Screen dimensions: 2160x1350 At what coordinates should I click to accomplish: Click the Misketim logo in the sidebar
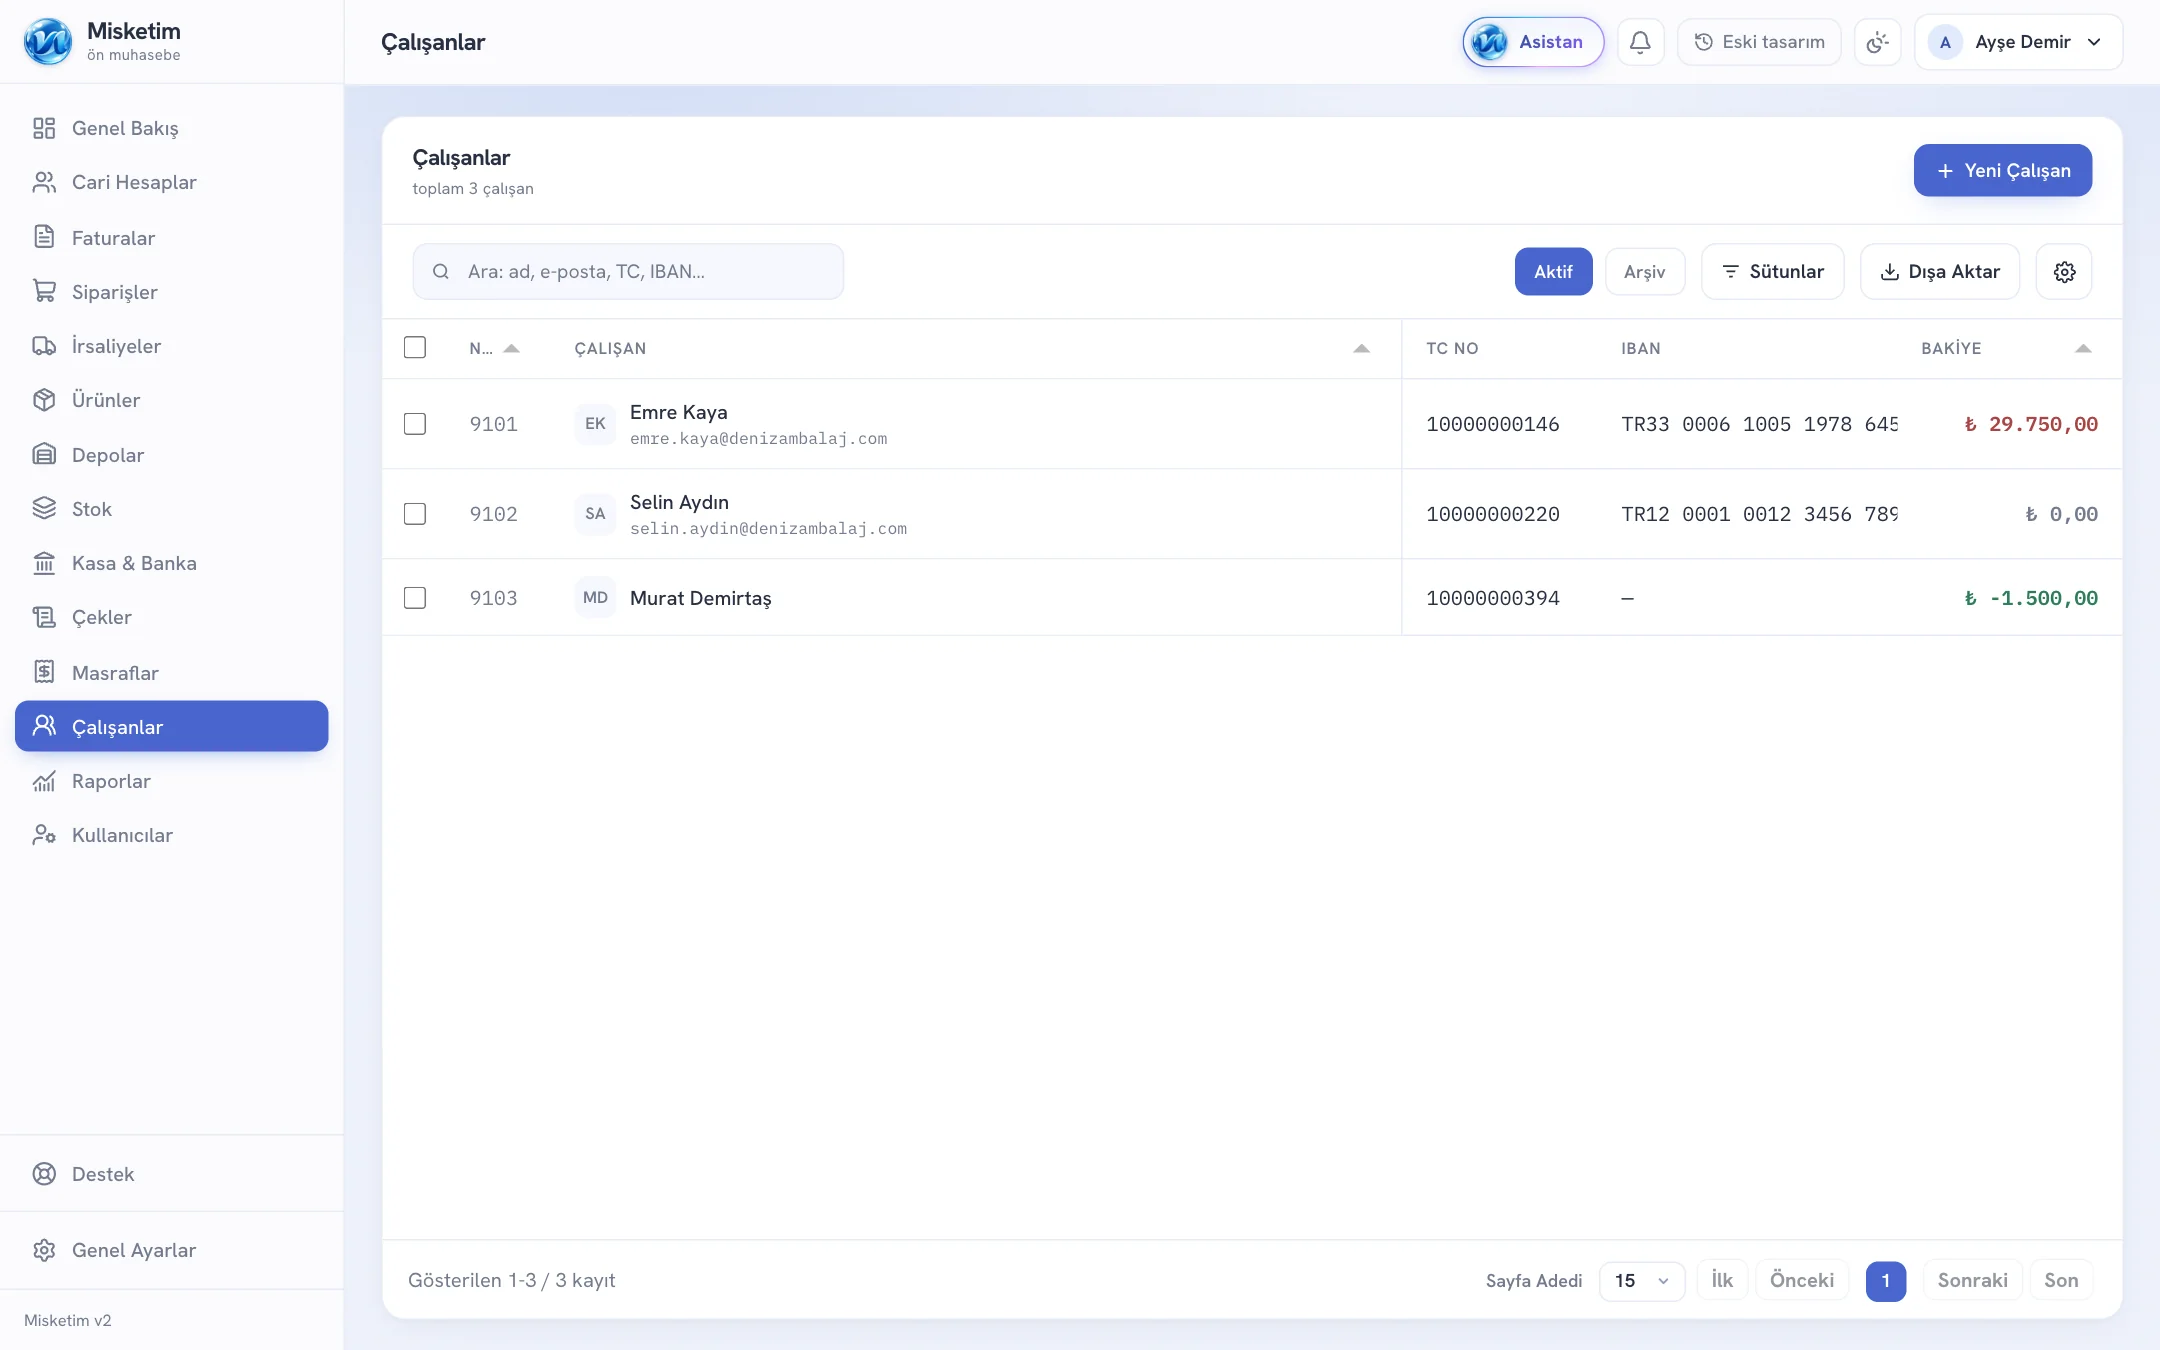[48, 42]
